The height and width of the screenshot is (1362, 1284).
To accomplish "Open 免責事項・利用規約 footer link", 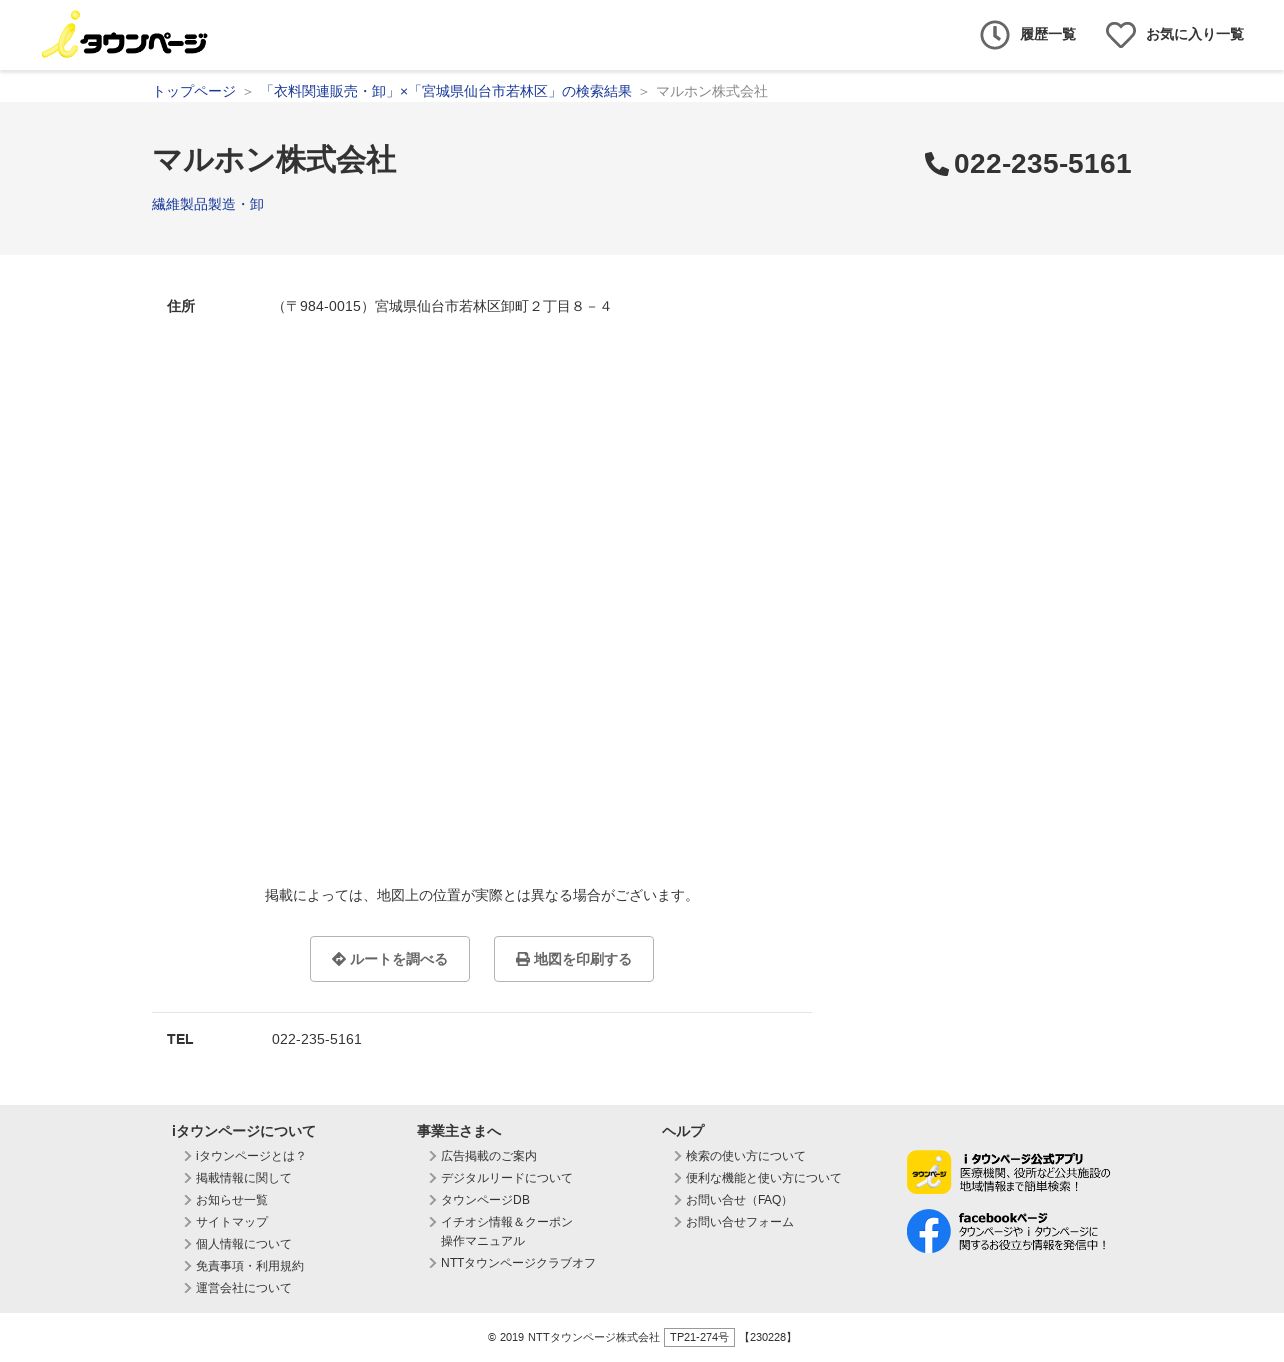I will [250, 1266].
